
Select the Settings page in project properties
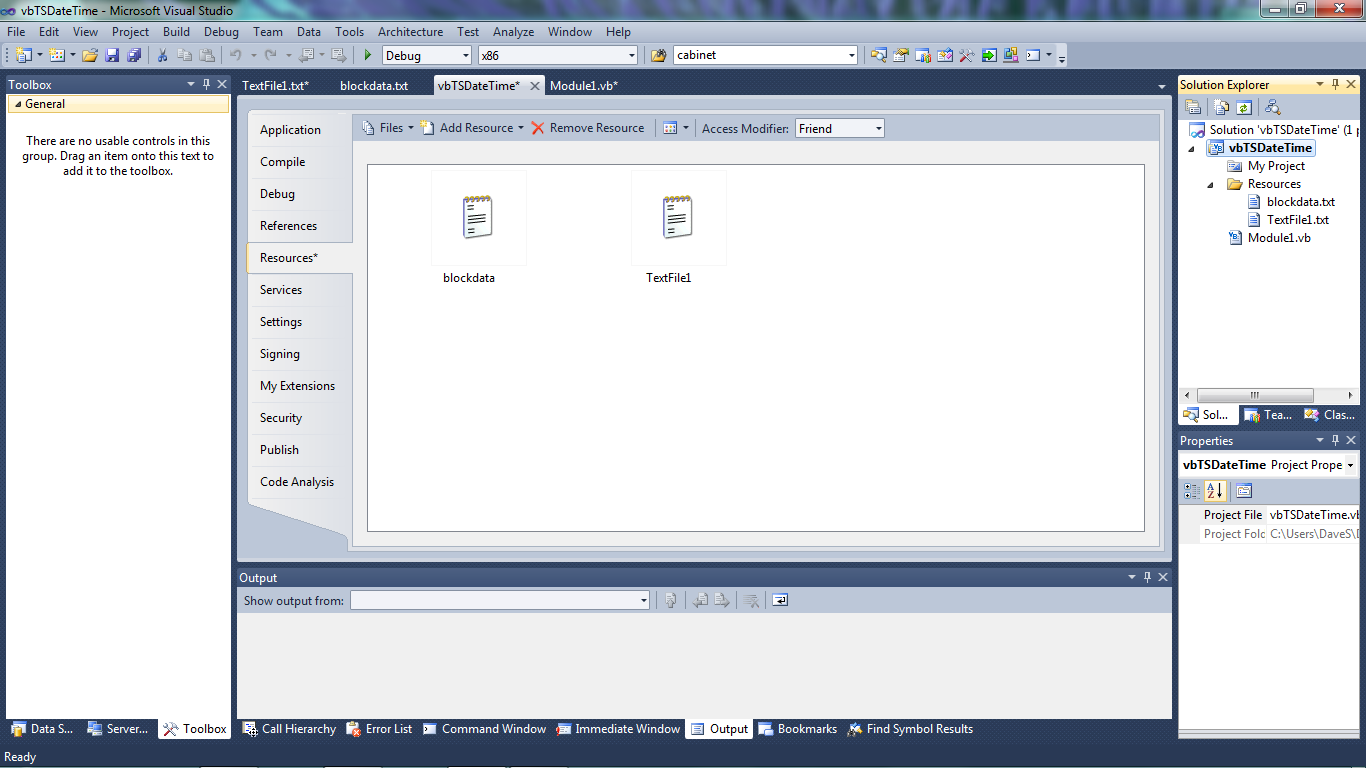(x=281, y=322)
